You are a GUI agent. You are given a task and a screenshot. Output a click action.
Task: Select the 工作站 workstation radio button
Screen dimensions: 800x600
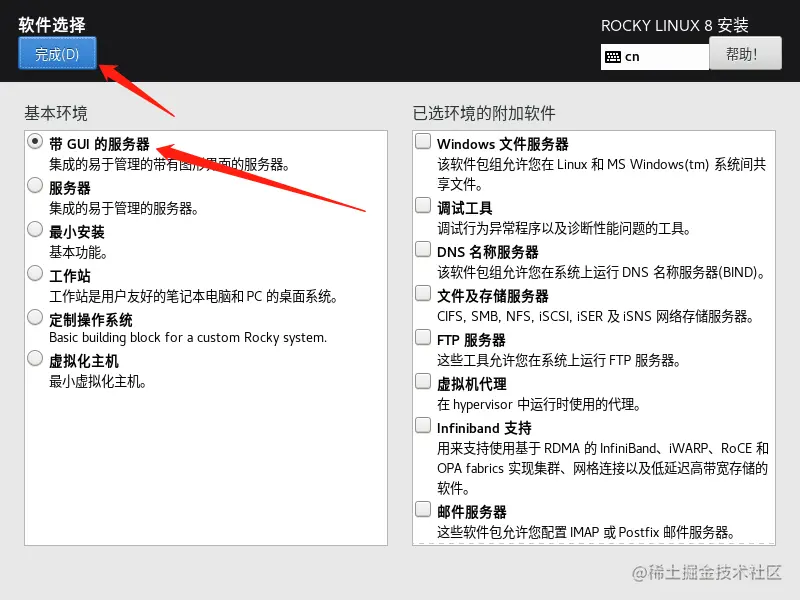click(x=35, y=273)
